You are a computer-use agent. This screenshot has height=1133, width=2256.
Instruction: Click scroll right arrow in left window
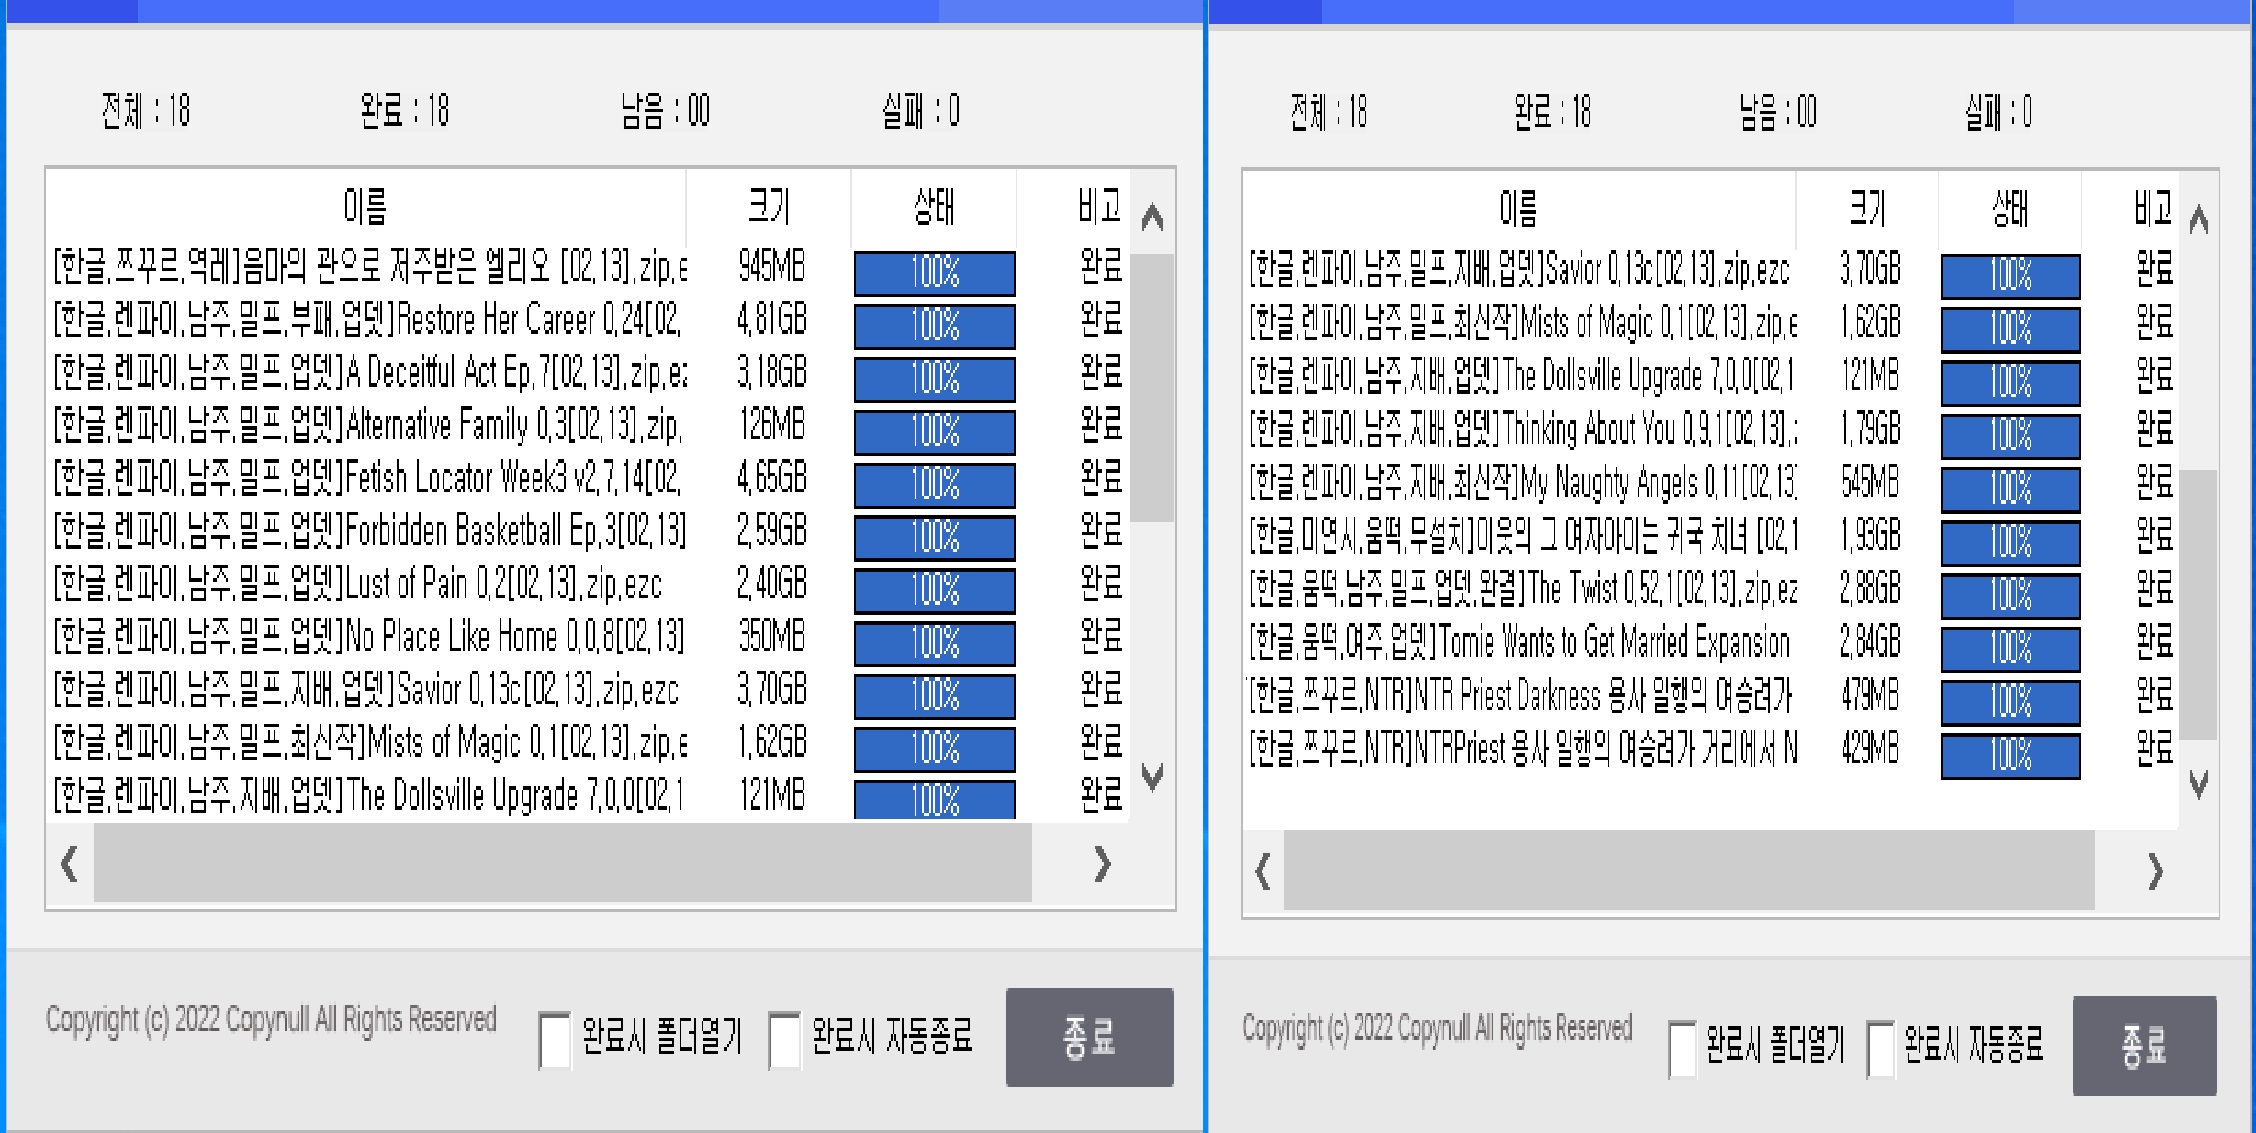[1102, 864]
